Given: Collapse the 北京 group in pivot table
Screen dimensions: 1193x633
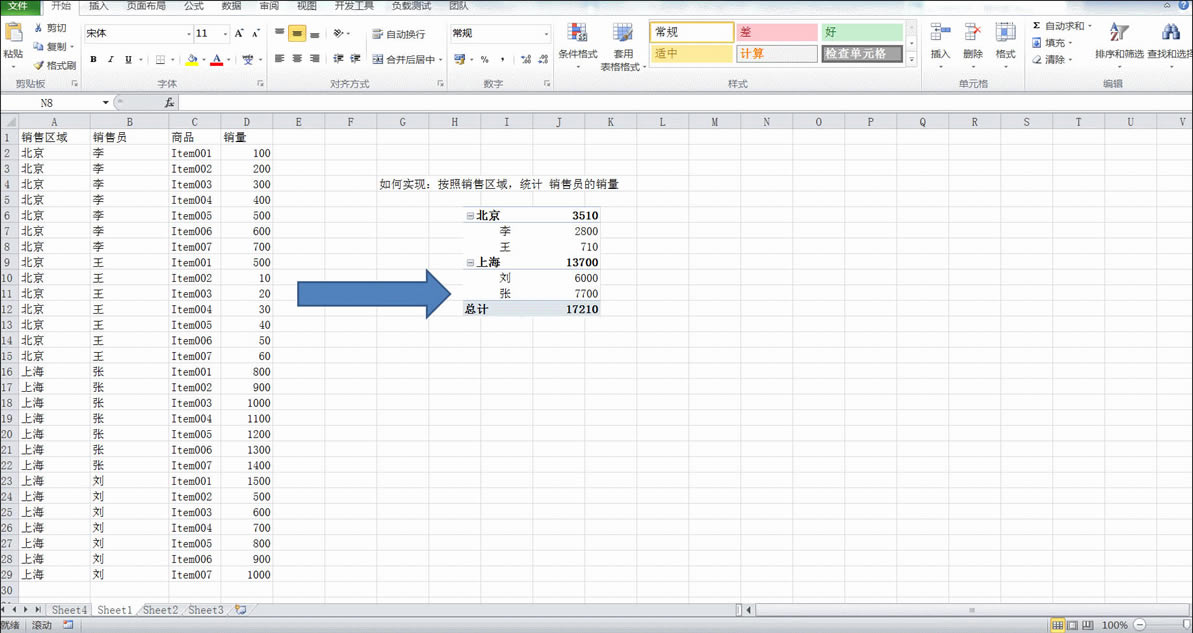Looking at the screenshot, I should pos(470,216).
